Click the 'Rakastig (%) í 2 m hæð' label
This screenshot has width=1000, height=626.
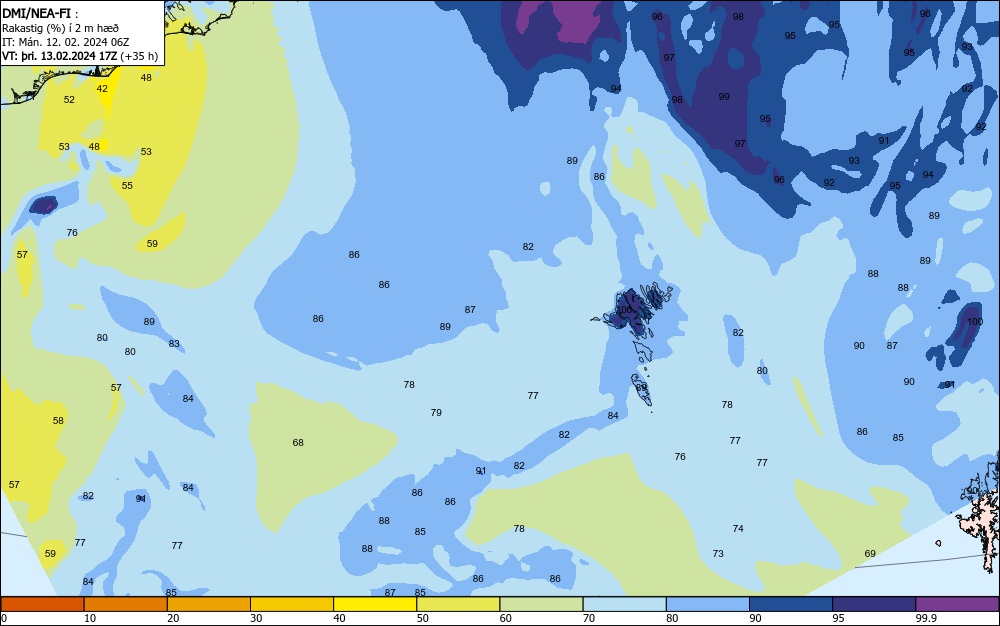(x=61, y=28)
